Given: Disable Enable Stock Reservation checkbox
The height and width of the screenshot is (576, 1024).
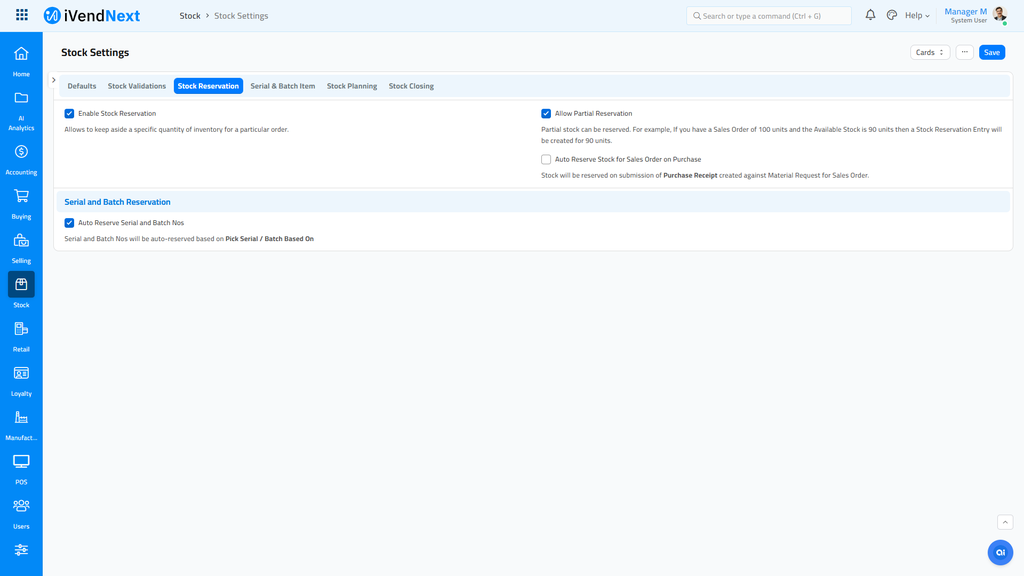Looking at the screenshot, I should coord(69,114).
